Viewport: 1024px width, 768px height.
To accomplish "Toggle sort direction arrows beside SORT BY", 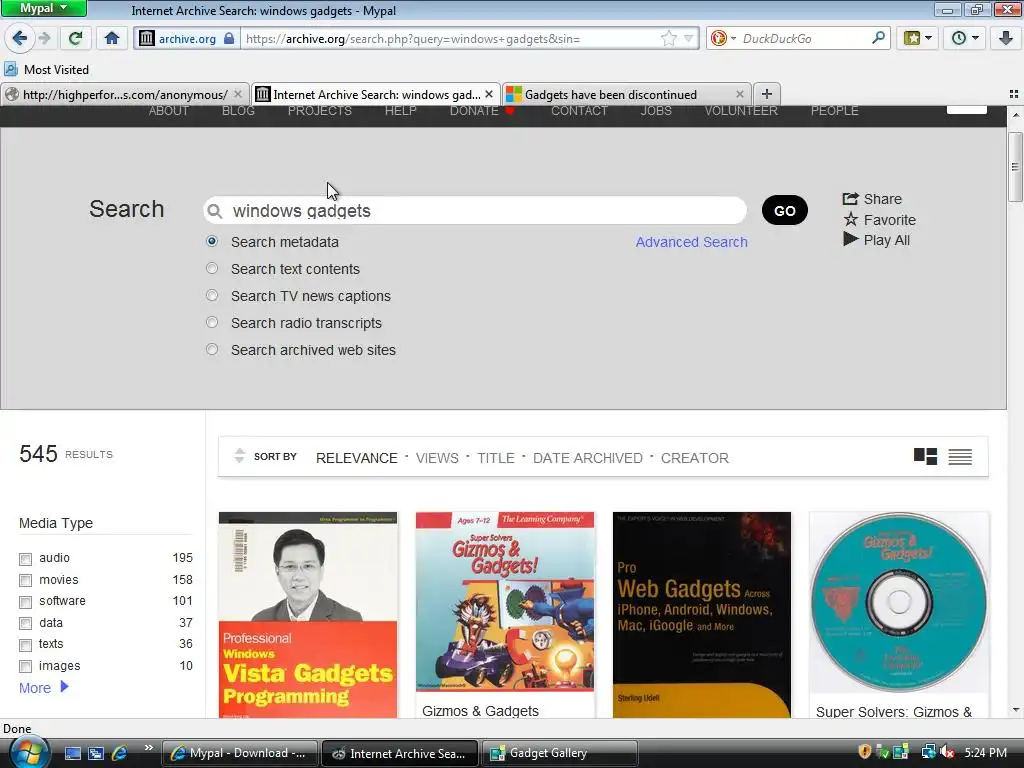I will [240, 456].
